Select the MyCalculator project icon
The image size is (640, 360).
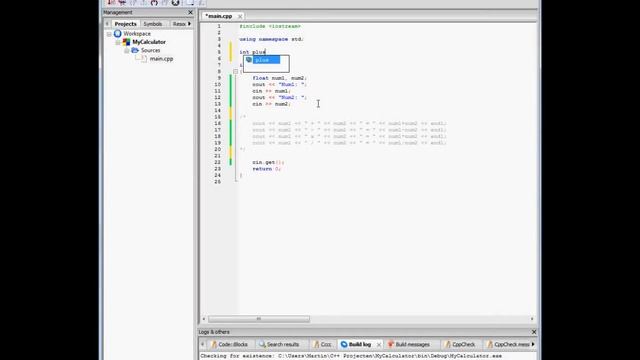click(x=127, y=42)
